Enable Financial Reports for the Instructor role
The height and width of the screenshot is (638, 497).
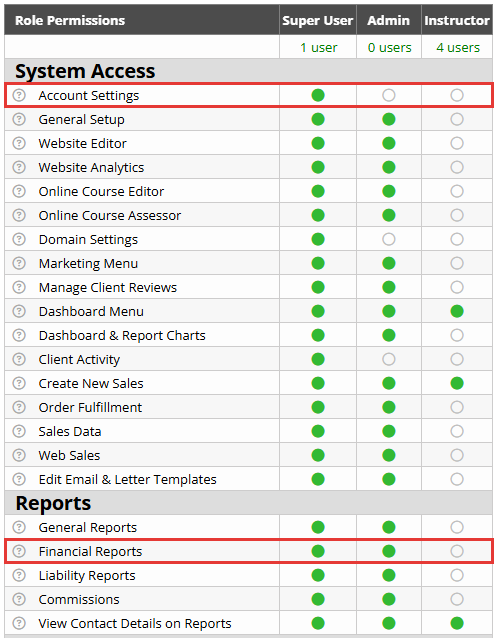pos(457,551)
